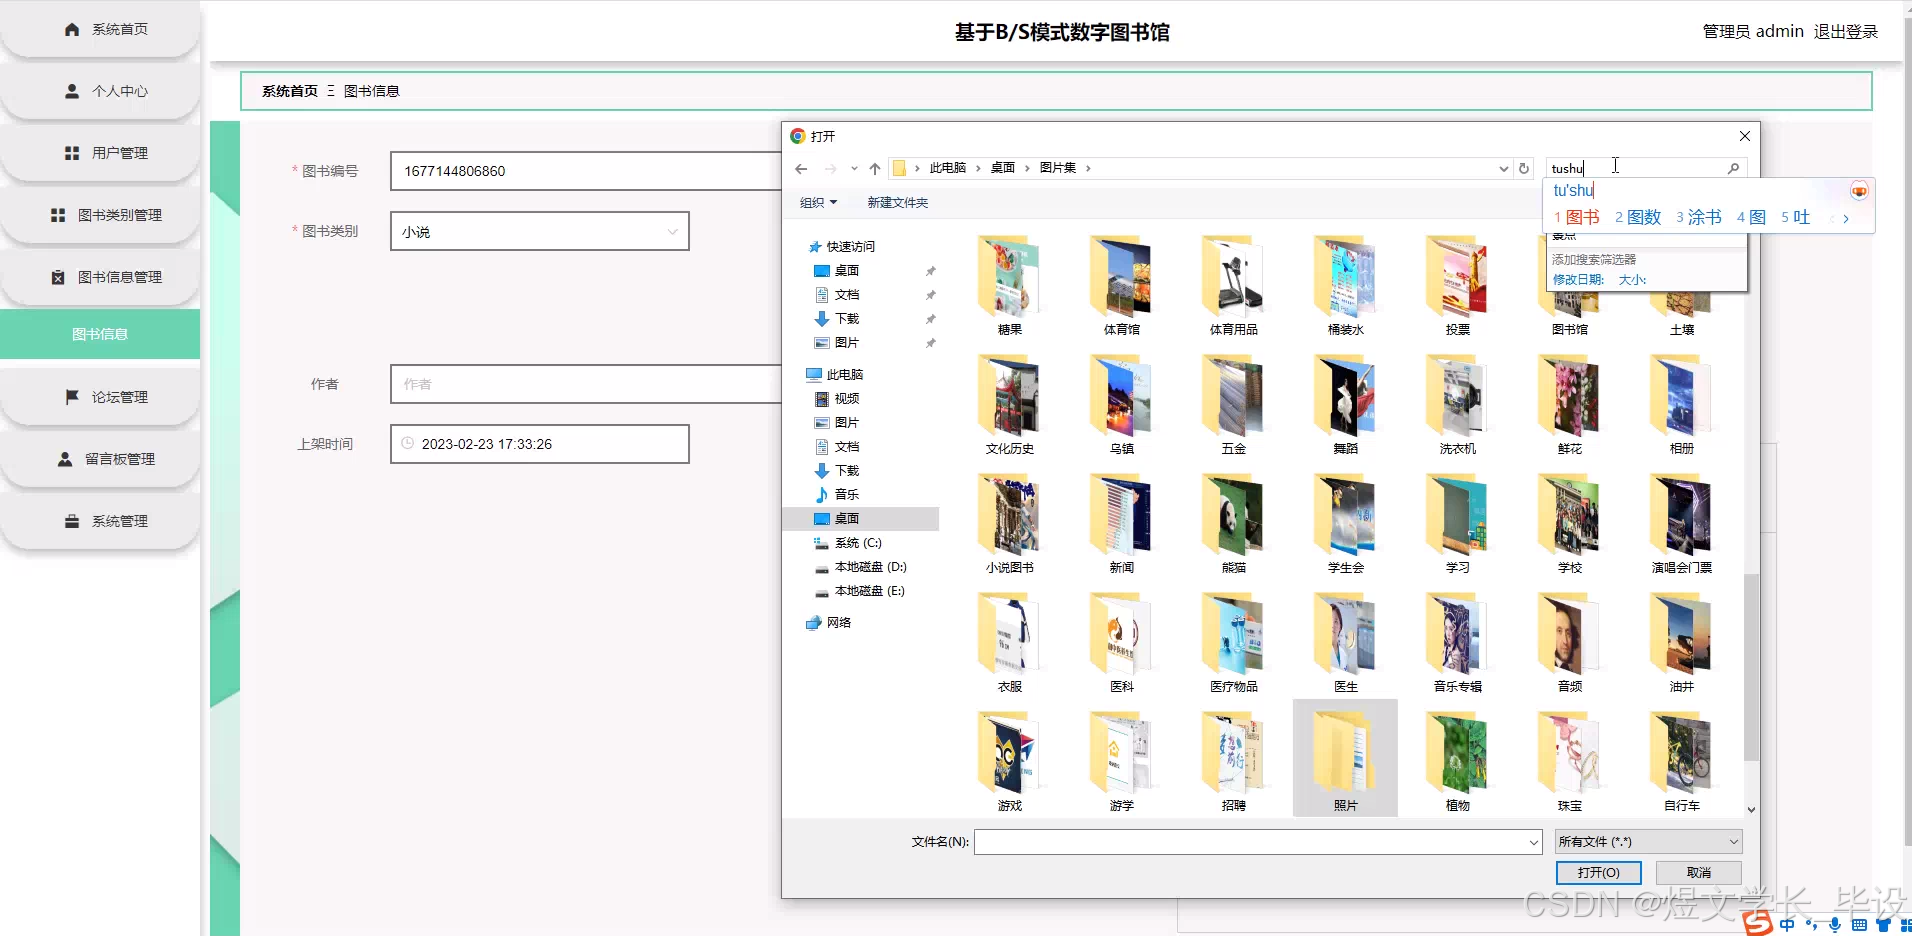Open the 组织 dropdown menu
The width and height of the screenshot is (1912, 936).
[x=817, y=202]
